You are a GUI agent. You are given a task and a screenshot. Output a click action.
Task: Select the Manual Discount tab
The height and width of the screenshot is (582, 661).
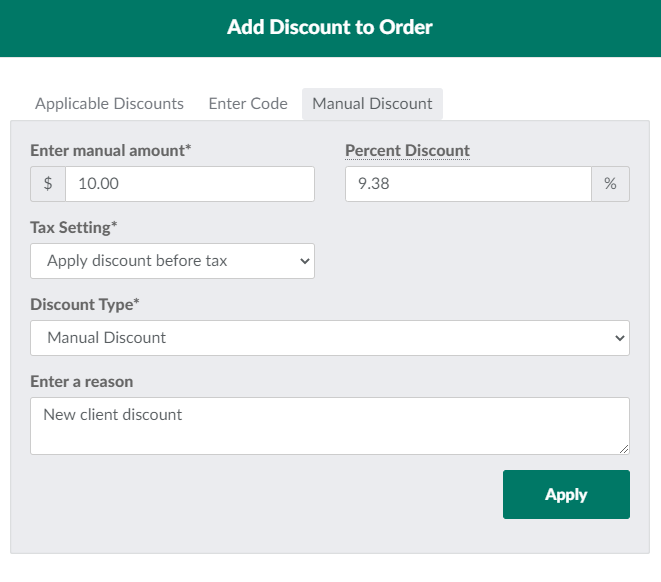(x=372, y=103)
